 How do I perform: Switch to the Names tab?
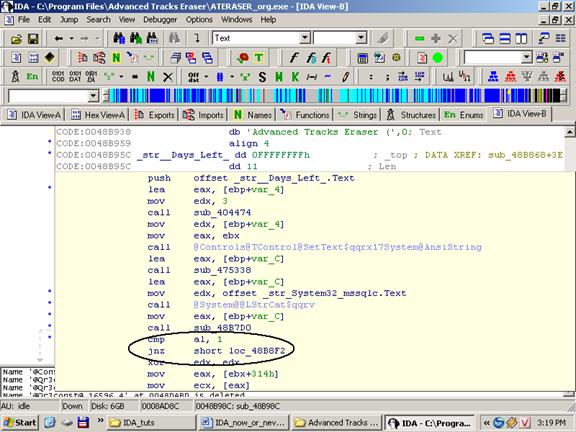click(x=253, y=115)
